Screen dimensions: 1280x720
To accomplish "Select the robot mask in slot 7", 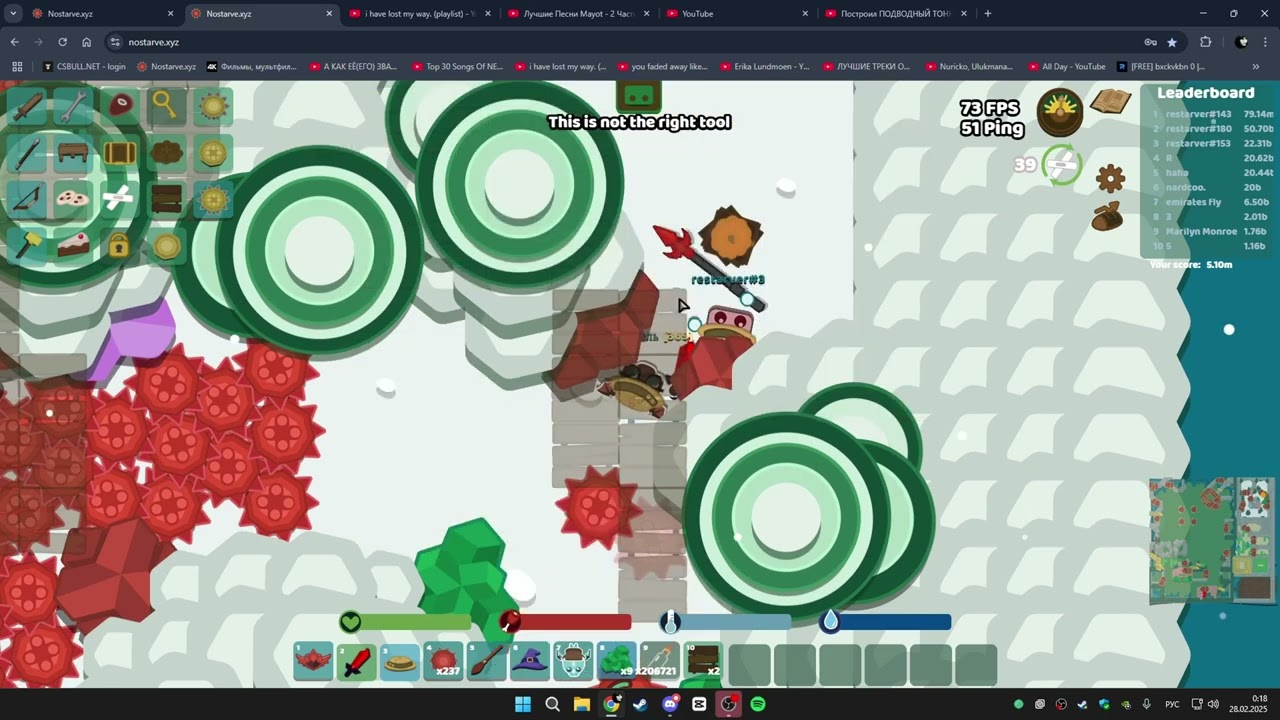I will (x=573, y=662).
